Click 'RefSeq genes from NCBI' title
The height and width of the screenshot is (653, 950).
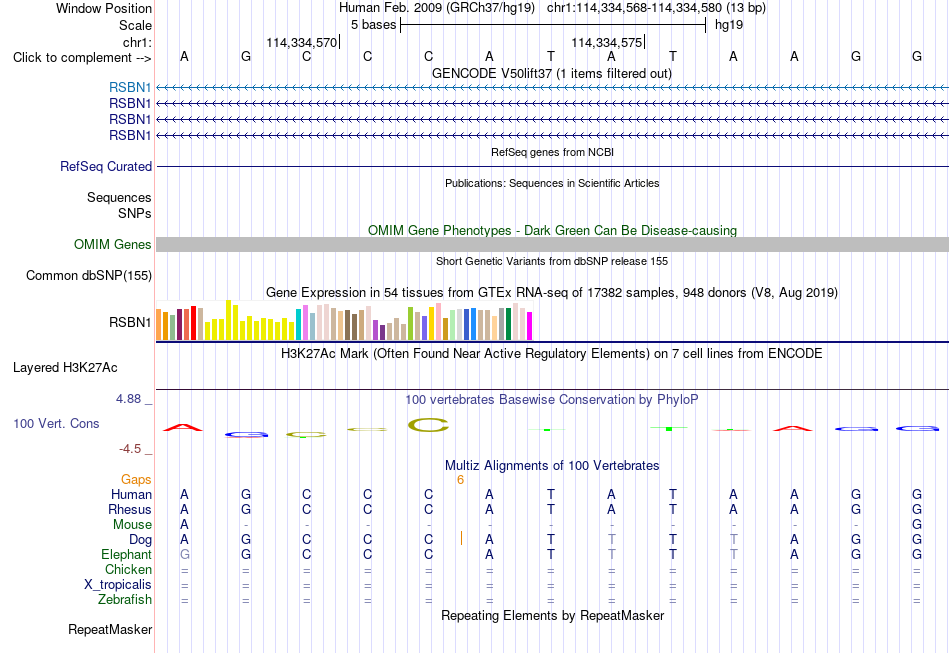click(553, 153)
